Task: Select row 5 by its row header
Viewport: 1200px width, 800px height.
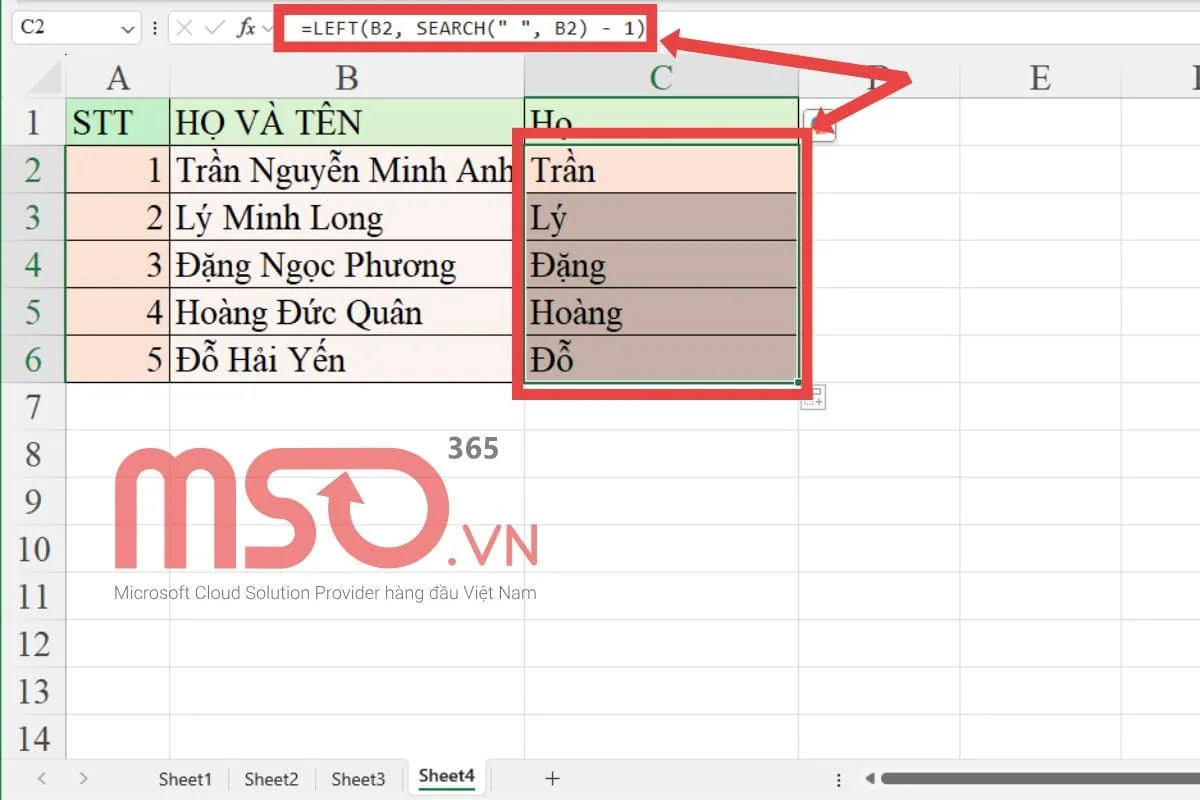Action: click(34, 312)
